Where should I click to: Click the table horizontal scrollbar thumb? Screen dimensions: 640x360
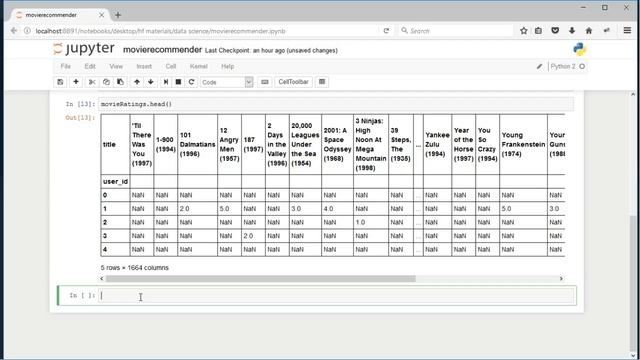pos(260,278)
